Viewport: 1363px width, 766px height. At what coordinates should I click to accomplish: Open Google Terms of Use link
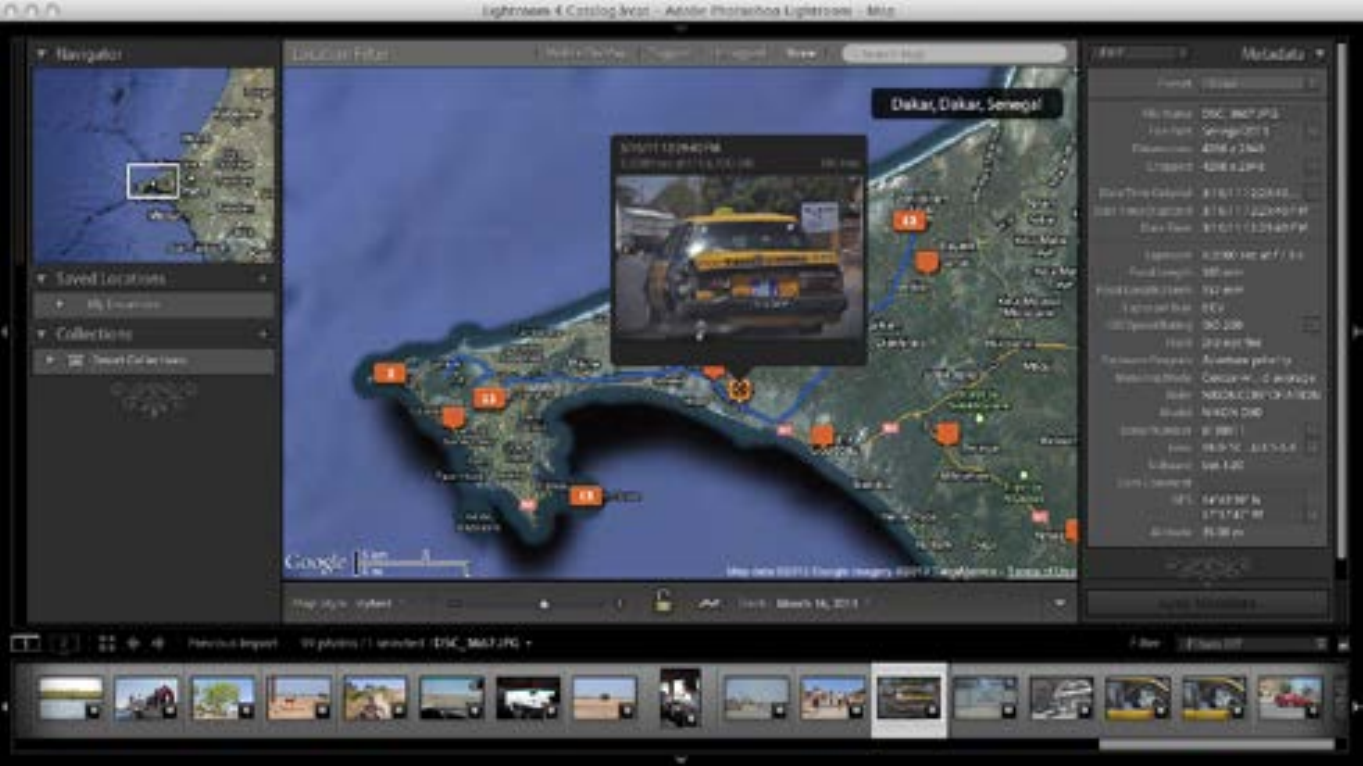(x=1040, y=572)
